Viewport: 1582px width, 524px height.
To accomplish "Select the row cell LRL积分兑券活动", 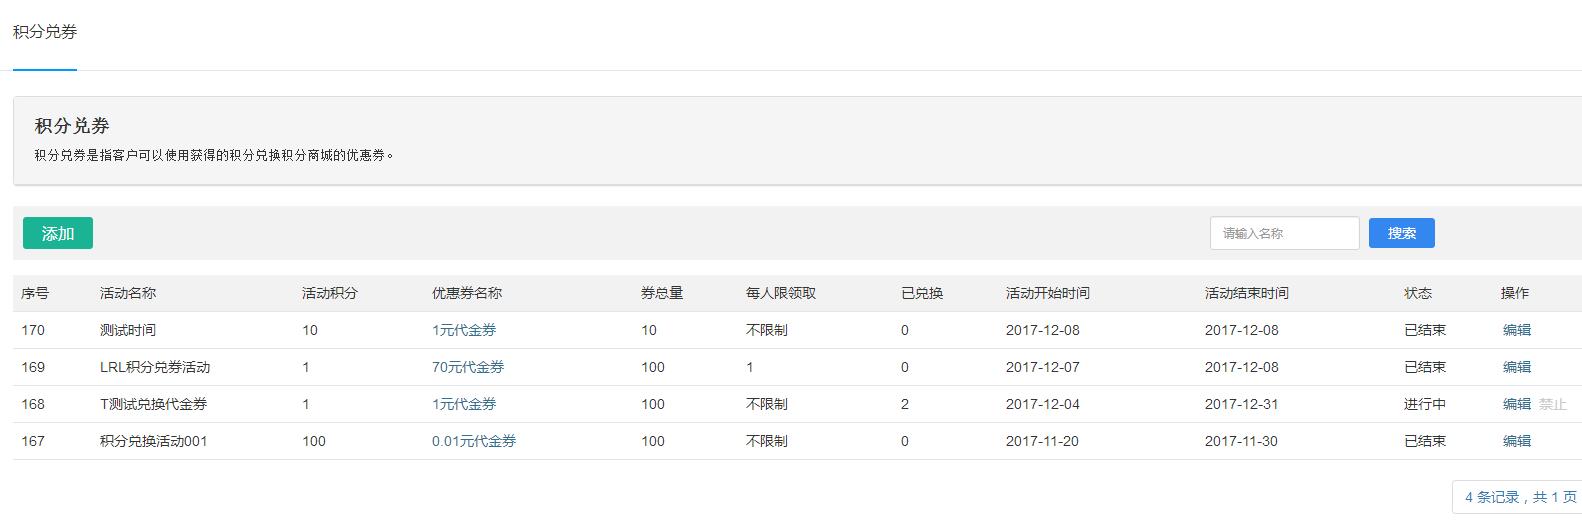I will [155, 367].
